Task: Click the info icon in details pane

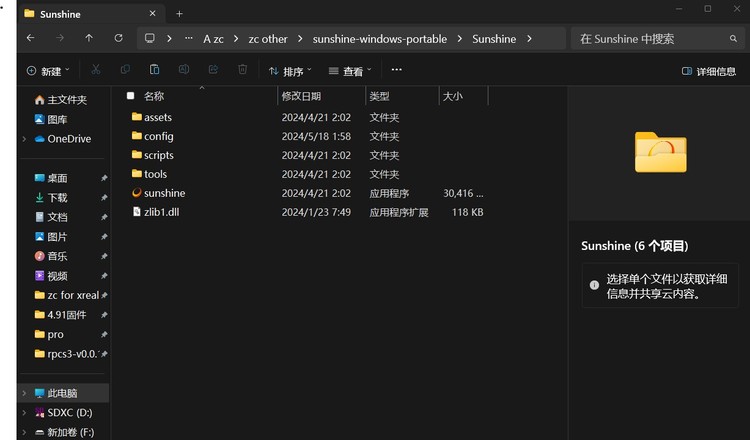Action: pyautogui.click(x=594, y=285)
